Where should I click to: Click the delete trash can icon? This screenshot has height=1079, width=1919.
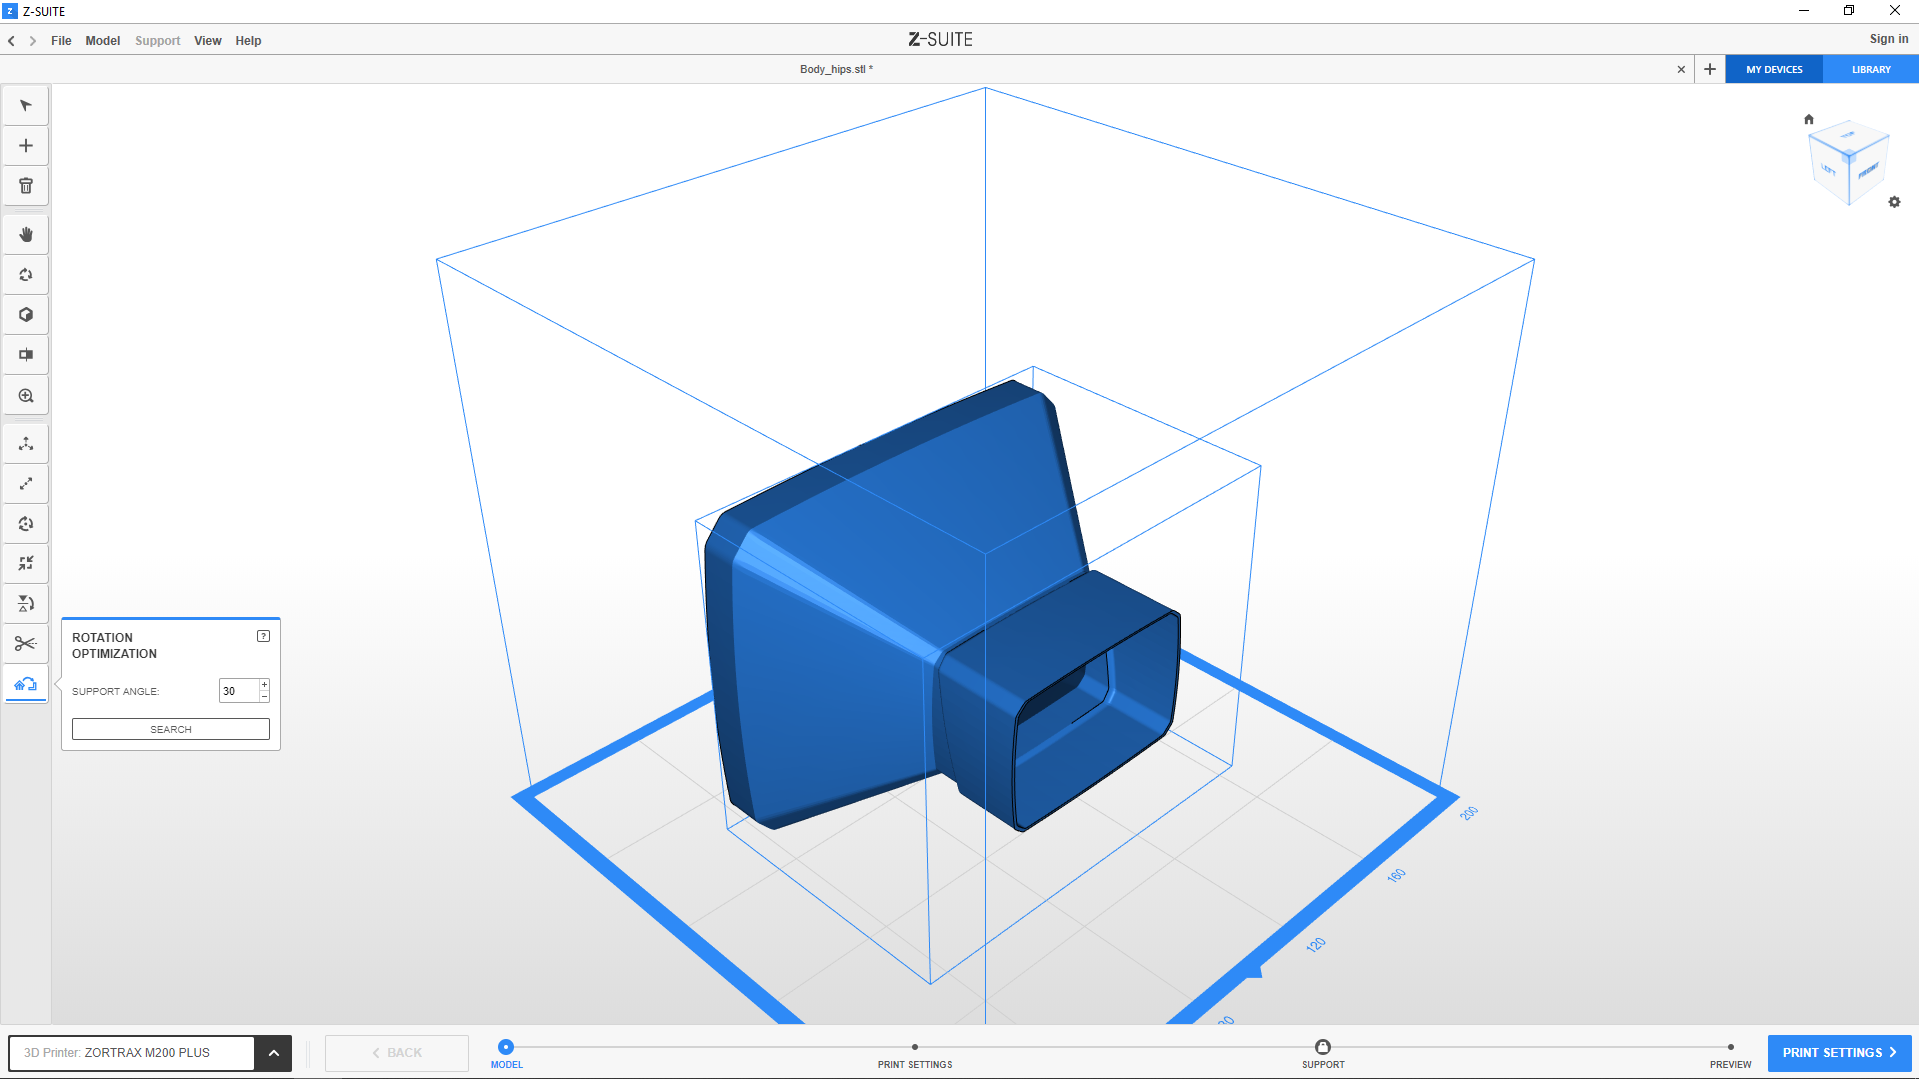(x=26, y=186)
